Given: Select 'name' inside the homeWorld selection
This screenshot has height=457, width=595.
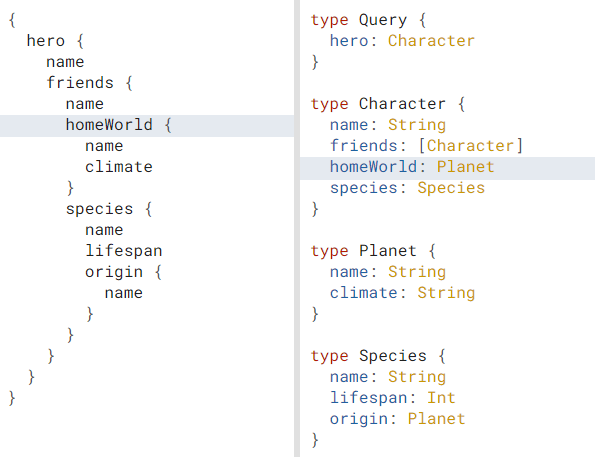Looking at the screenshot, I should [104, 146].
